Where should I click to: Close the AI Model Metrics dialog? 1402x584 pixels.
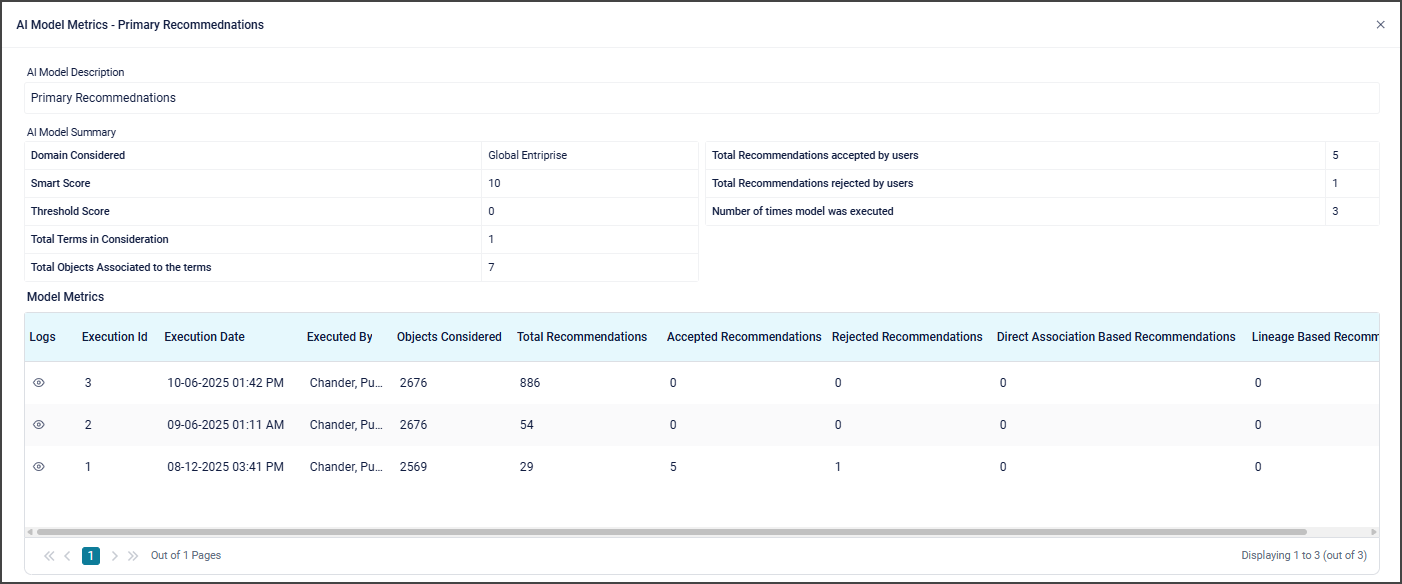tap(1380, 25)
